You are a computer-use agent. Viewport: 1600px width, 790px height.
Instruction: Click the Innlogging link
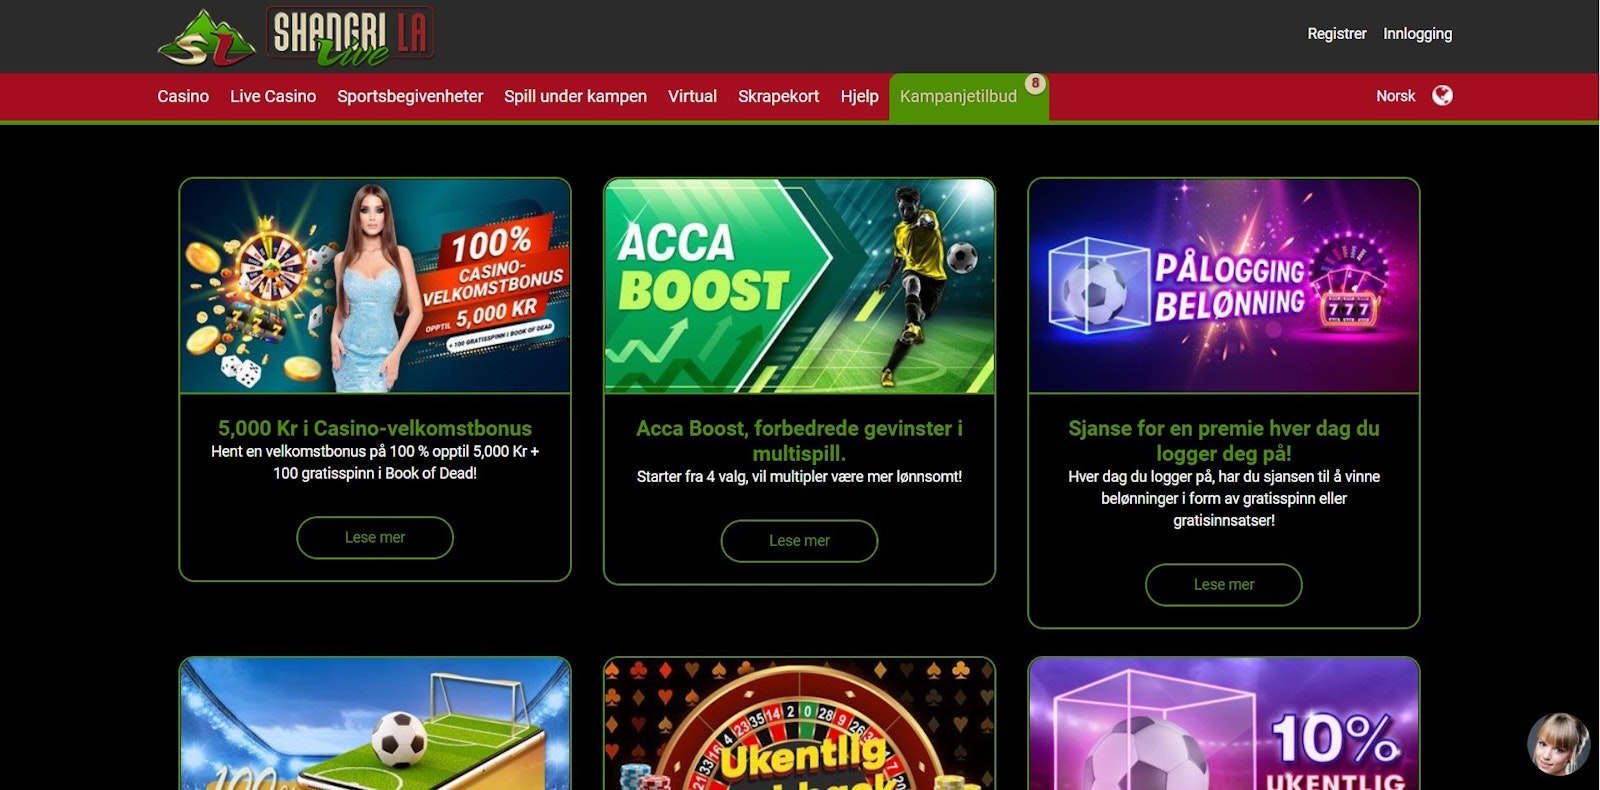[x=1417, y=34]
